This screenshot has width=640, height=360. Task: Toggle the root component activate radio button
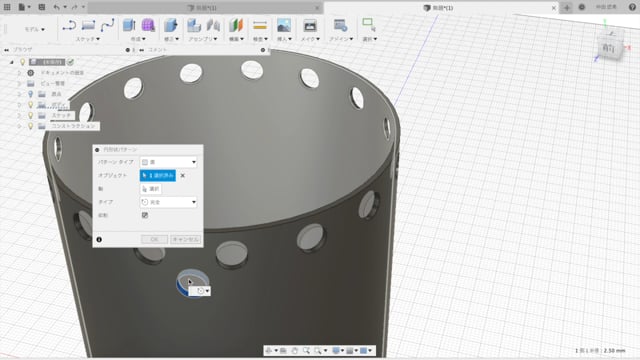click(x=71, y=62)
